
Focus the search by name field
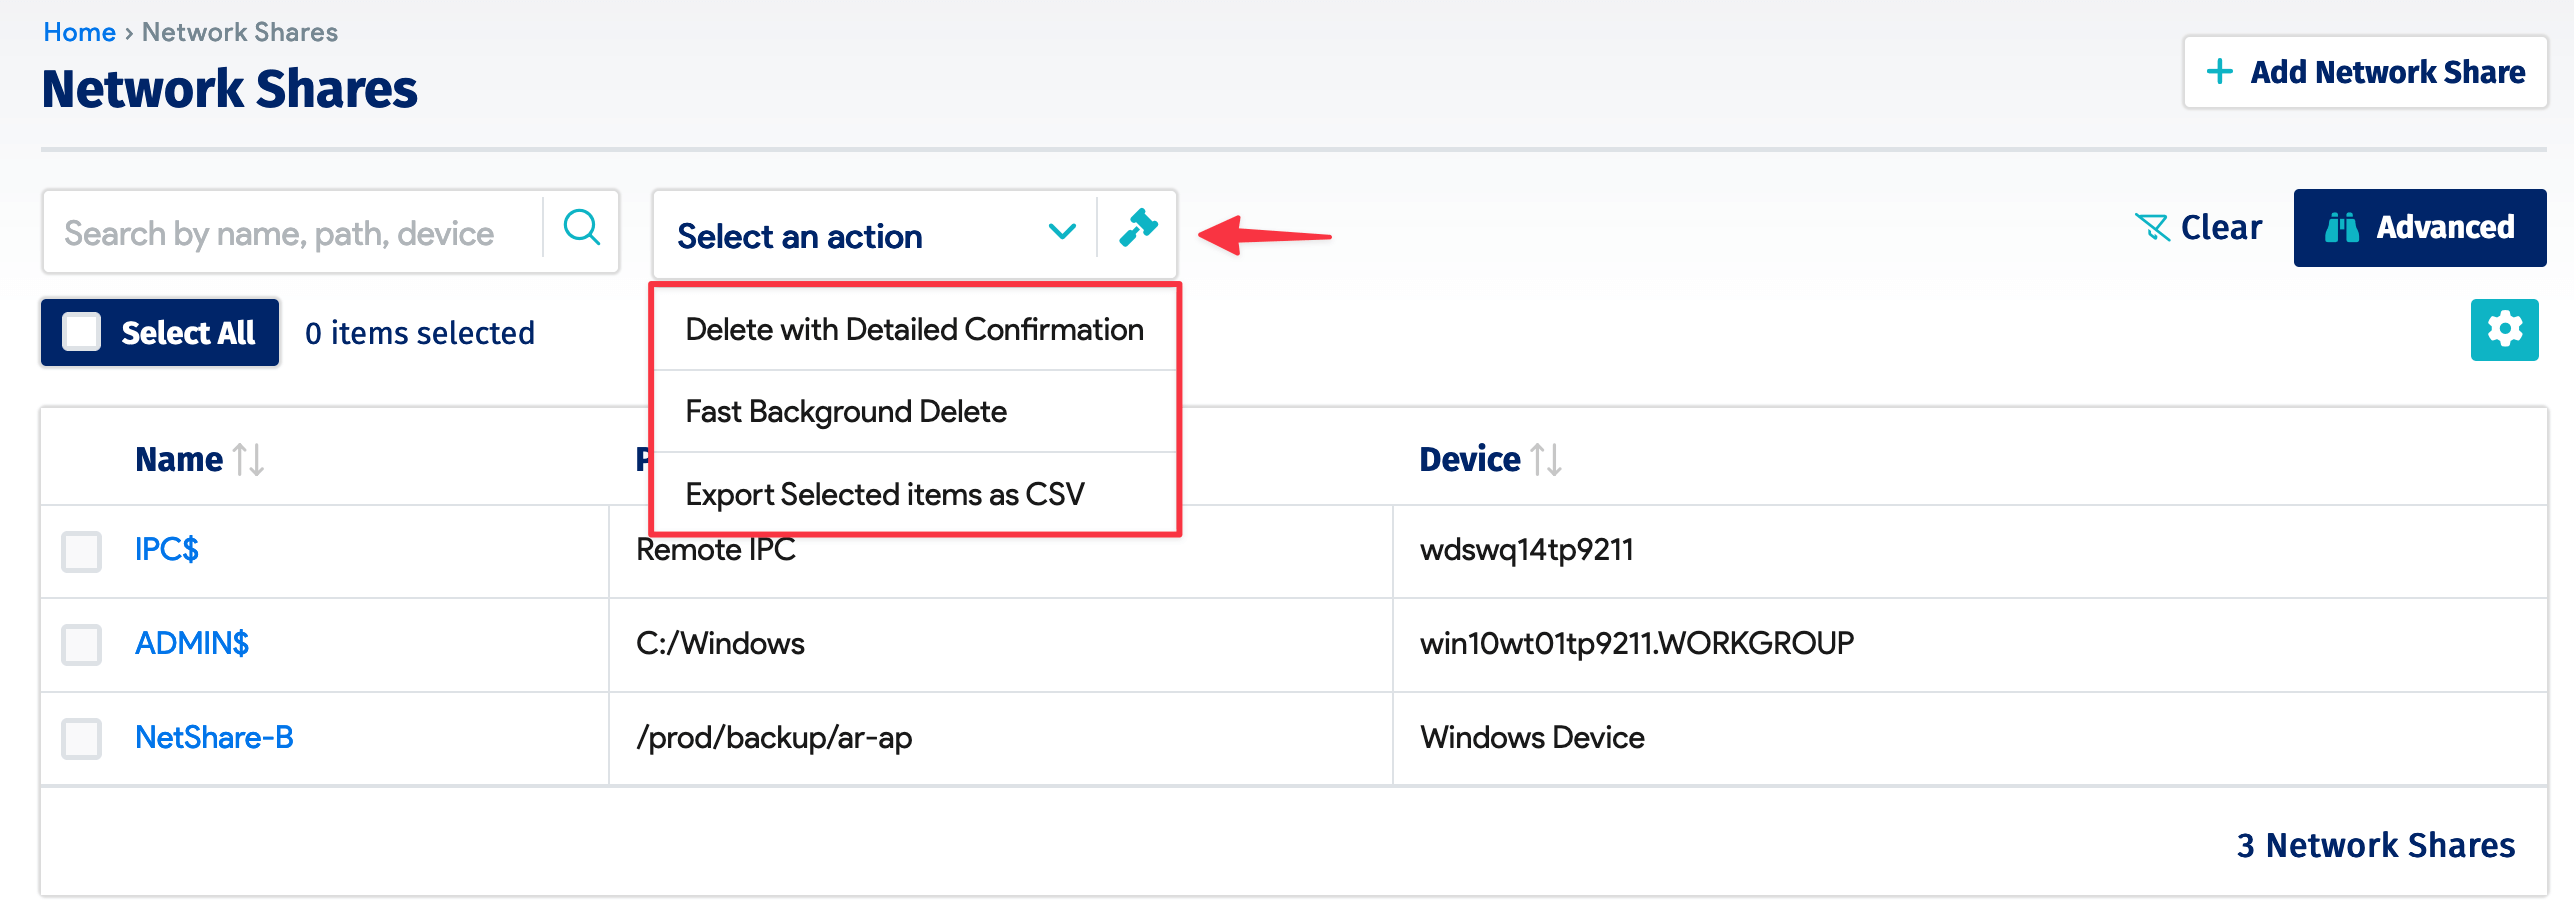click(290, 233)
